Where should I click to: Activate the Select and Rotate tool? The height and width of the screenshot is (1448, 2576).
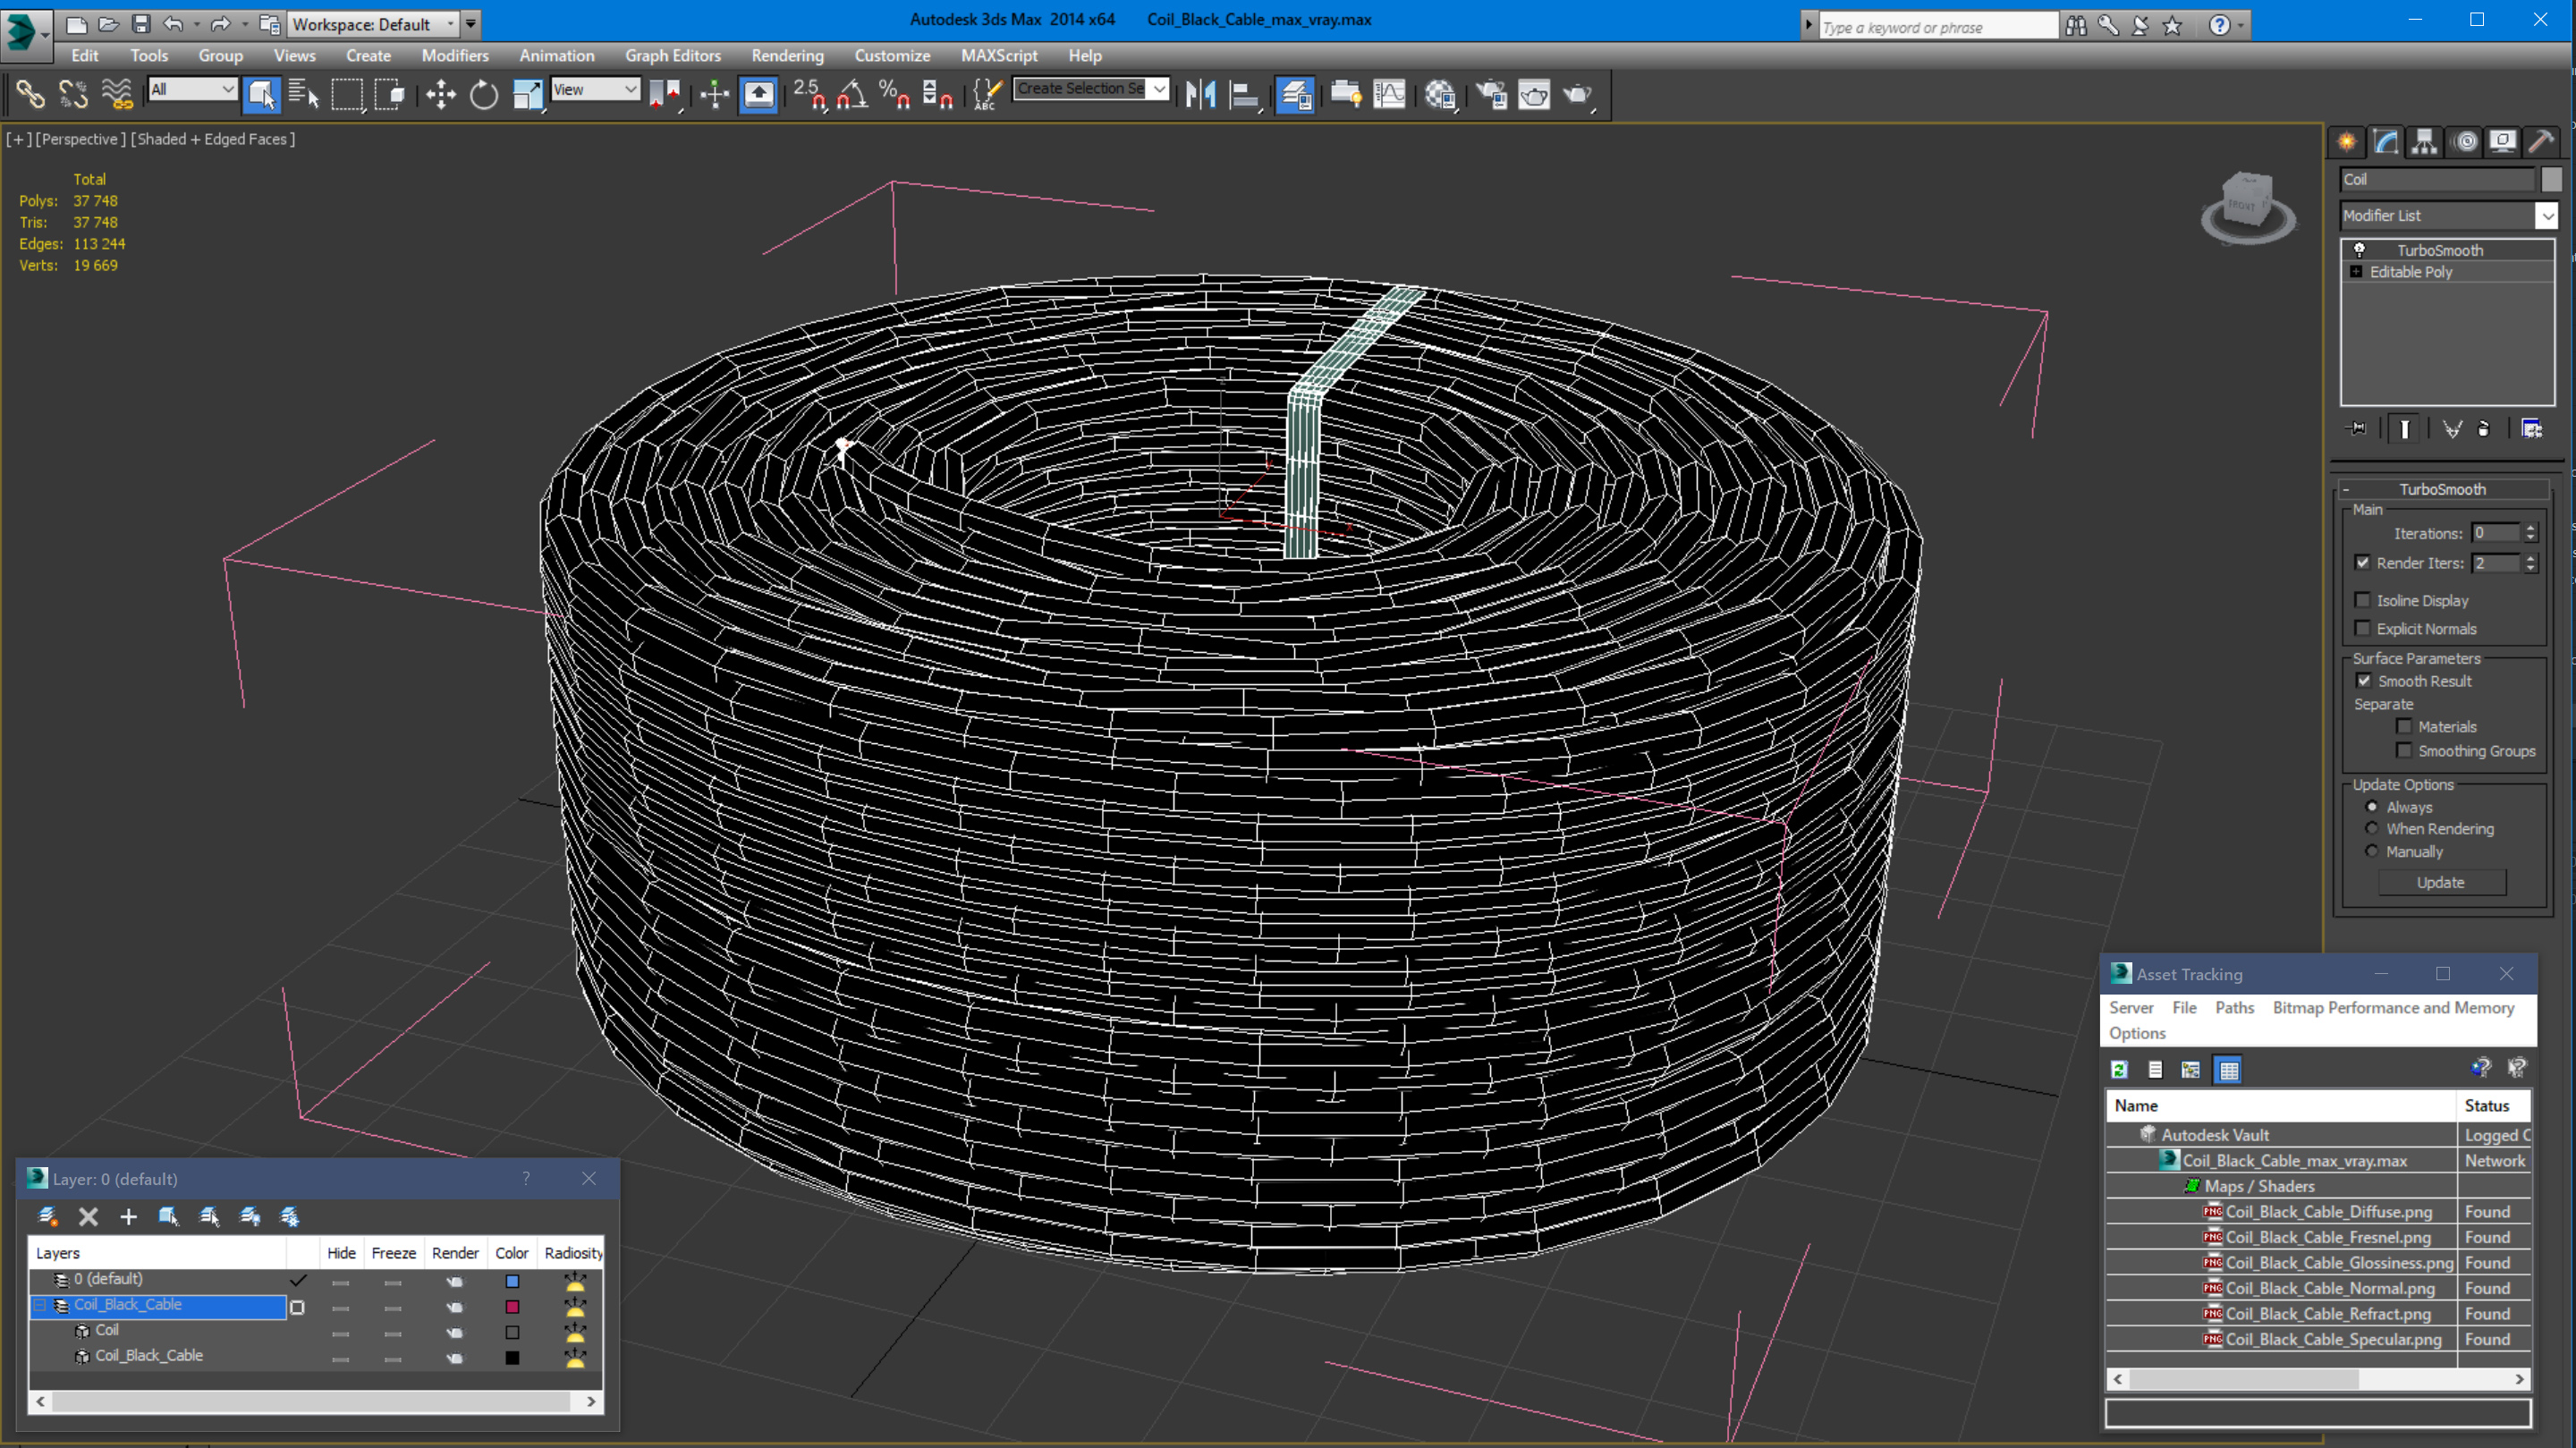point(484,94)
